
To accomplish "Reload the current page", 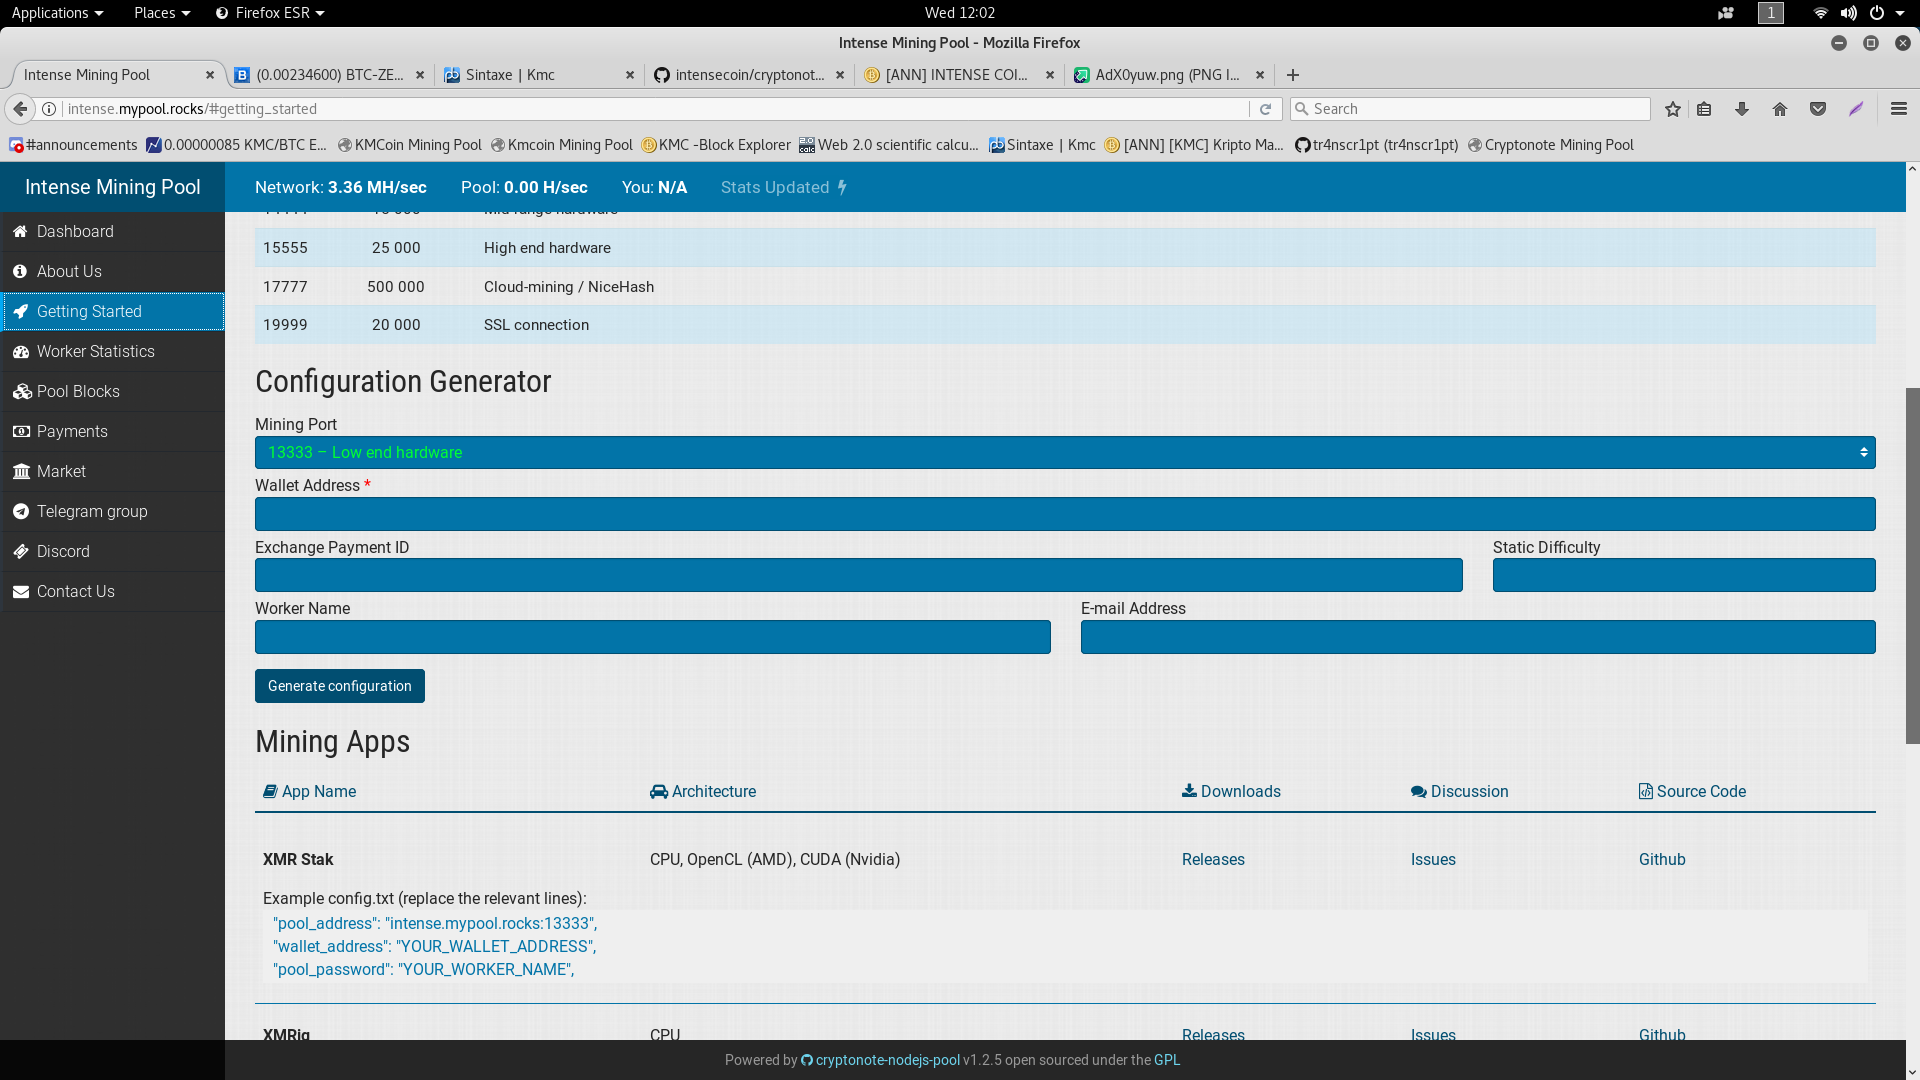I will pos(1266,109).
